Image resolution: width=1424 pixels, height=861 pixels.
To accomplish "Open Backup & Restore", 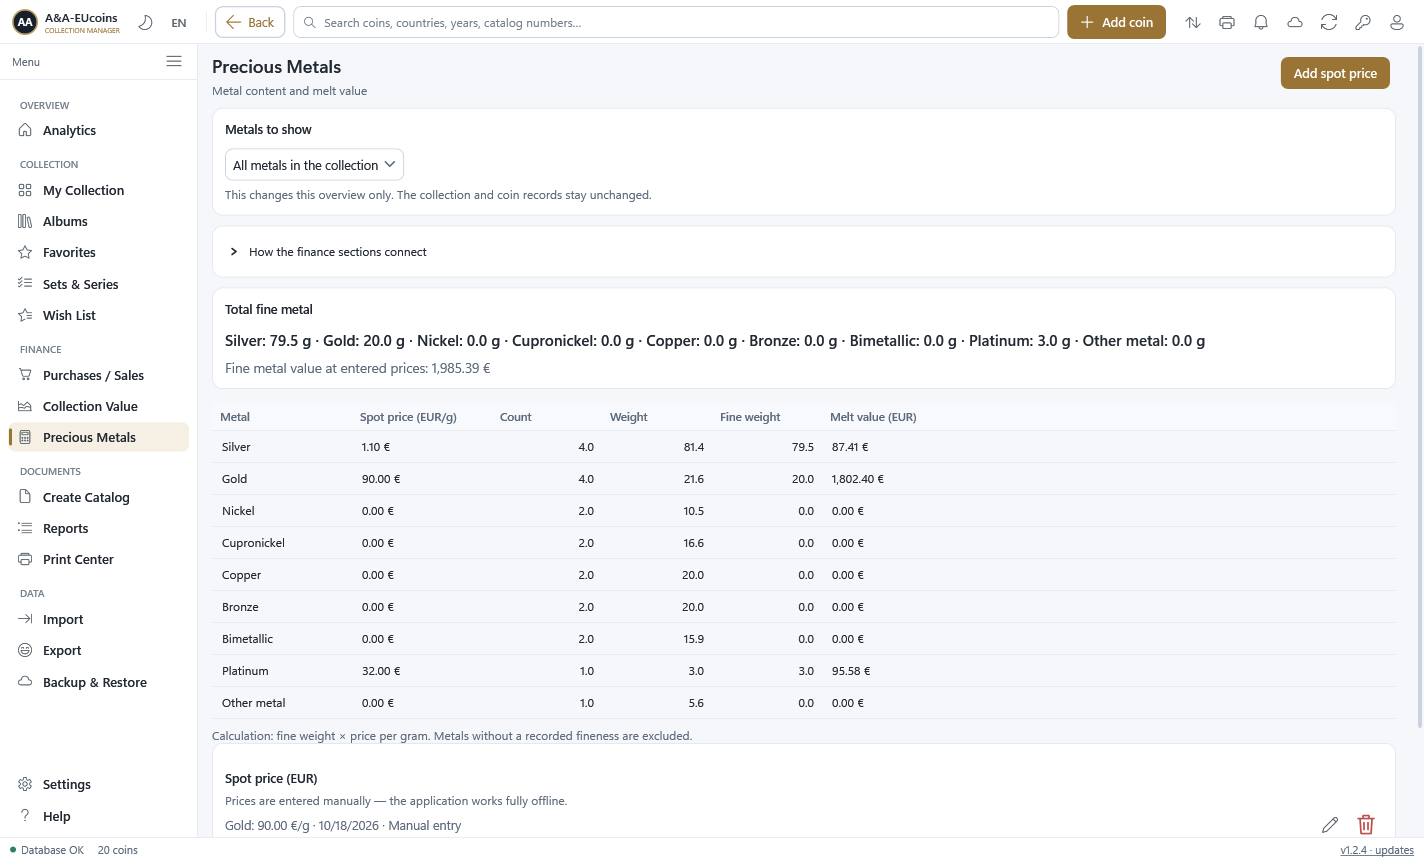I will [98, 683].
